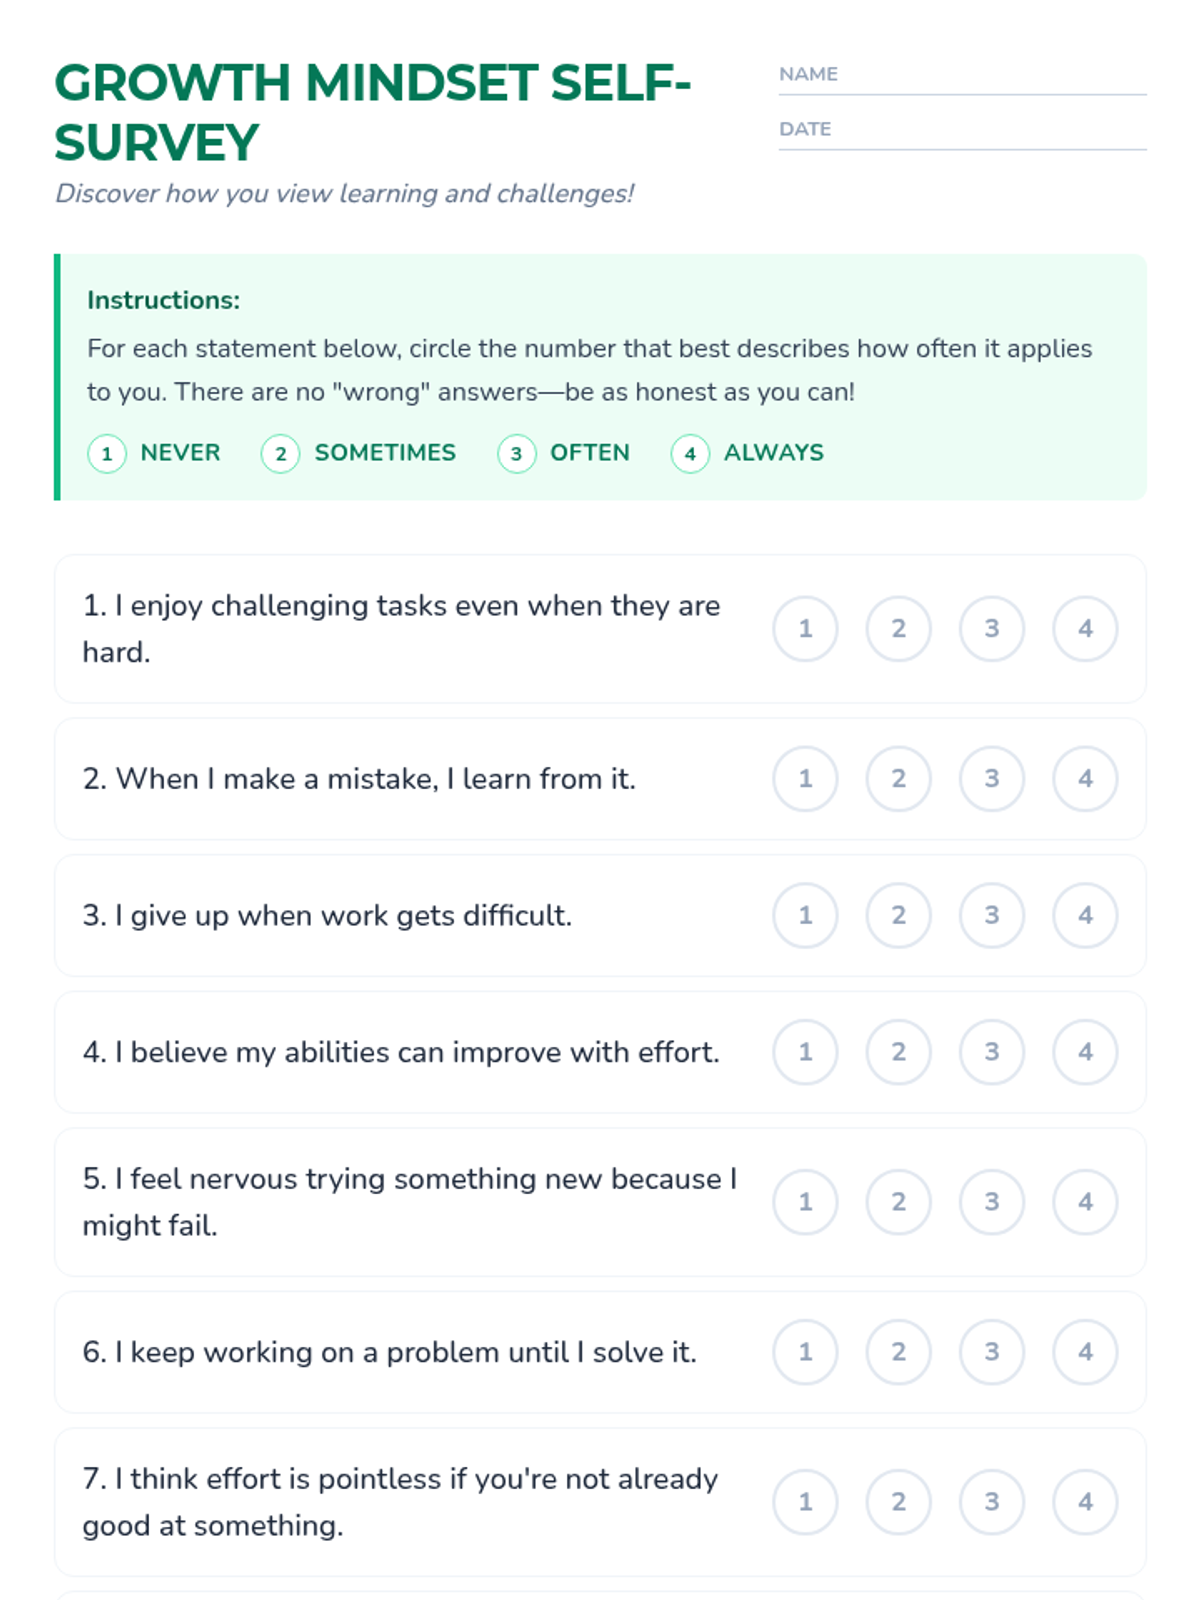The image size is (1200, 1600).
Task: Mark 4 for effort is pointless statement
Action: (x=1085, y=1502)
